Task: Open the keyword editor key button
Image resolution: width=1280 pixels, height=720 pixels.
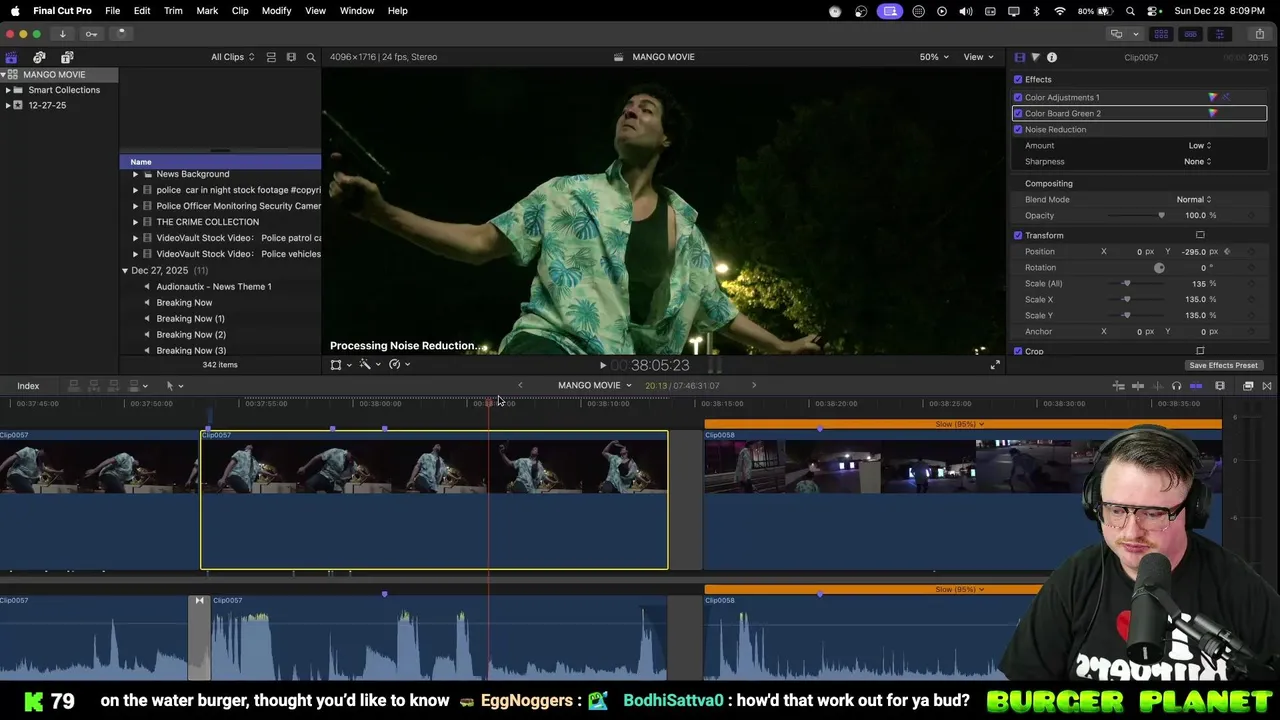Action: [x=91, y=34]
